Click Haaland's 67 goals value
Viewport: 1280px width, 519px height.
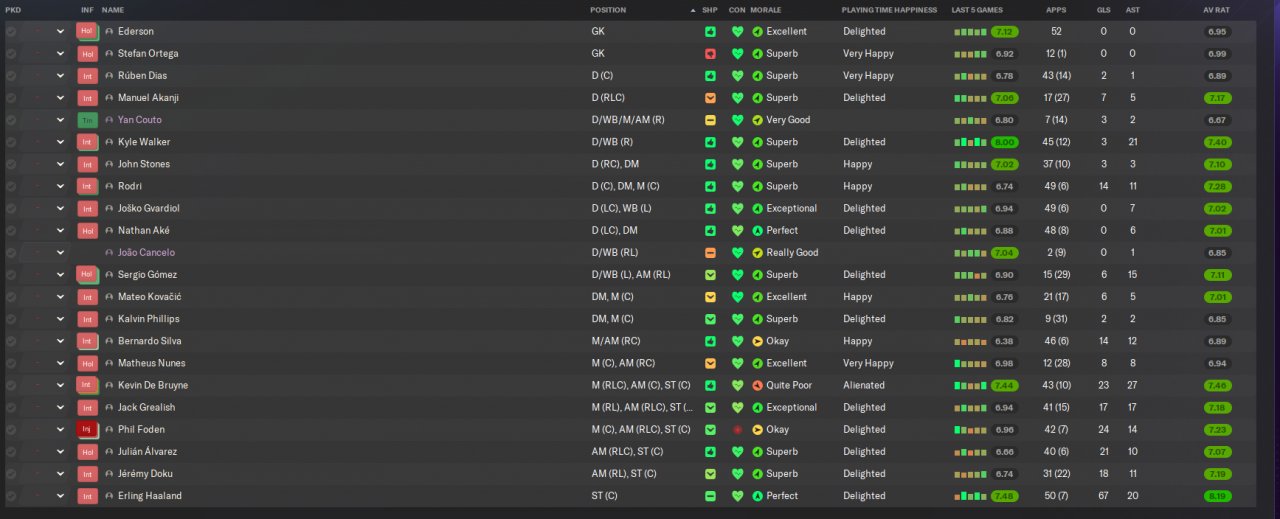(x=1103, y=496)
